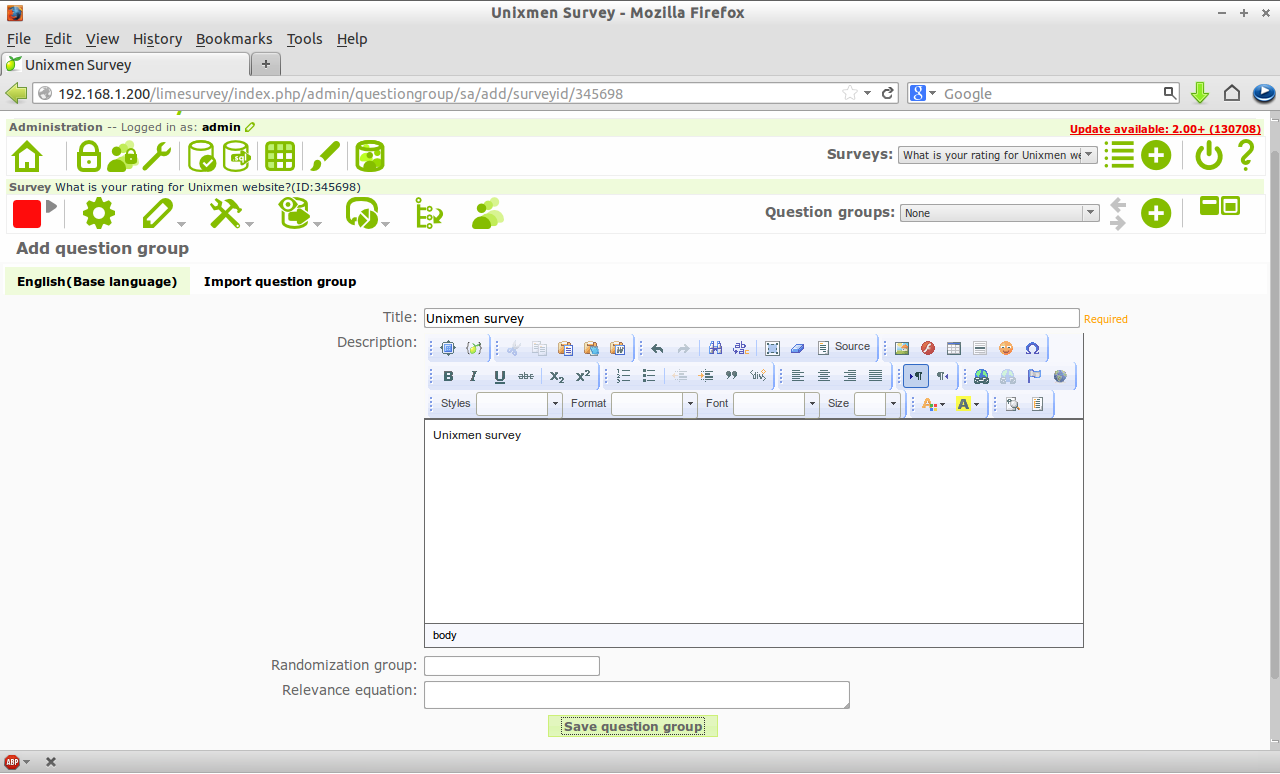The image size is (1280, 774).
Task: Insert table in the description editor
Action: (x=954, y=348)
